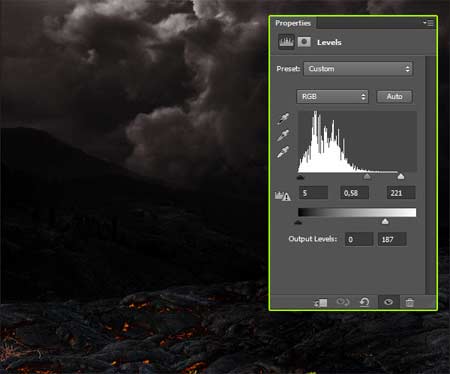Viewport: 450px width, 374px height.
Task: Clip adjustment to layer below icon
Action: [321, 302]
